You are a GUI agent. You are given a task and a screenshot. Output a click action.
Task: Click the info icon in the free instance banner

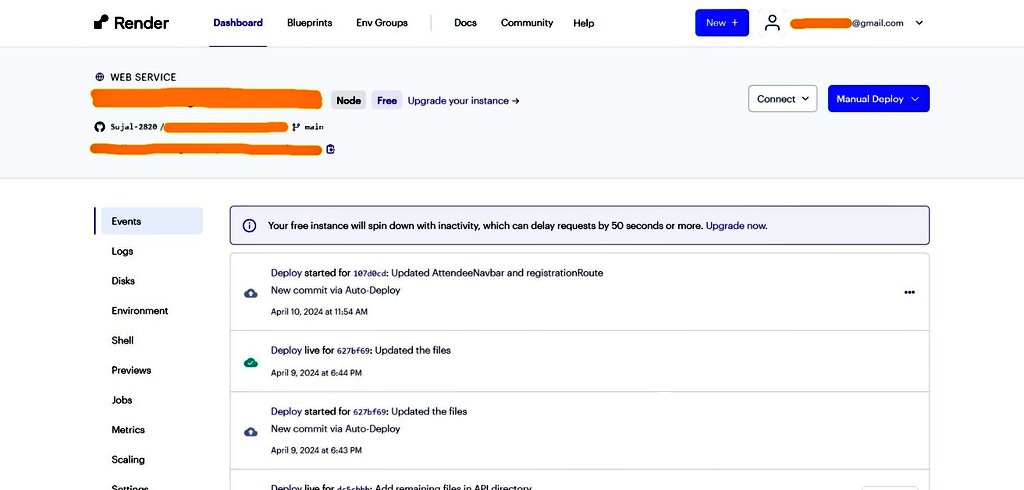pyautogui.click(x=249, y=225)
